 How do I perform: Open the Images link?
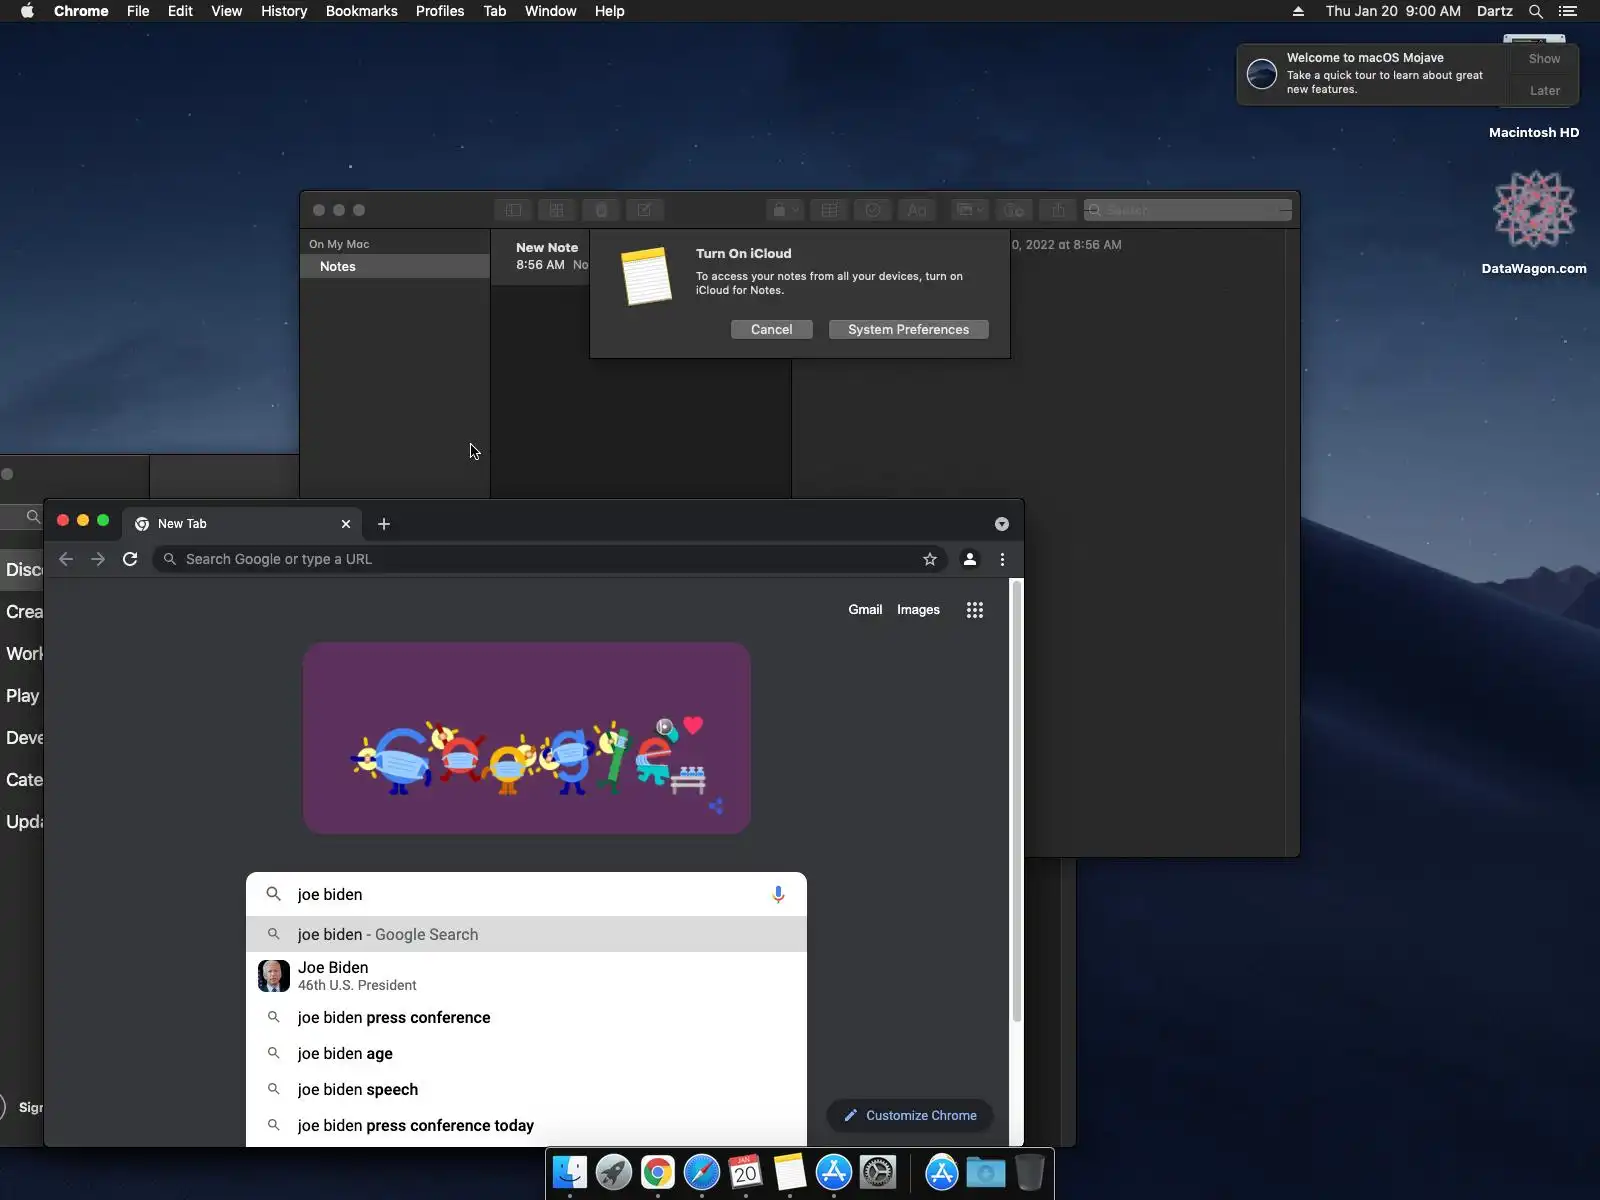click(918, 610)
